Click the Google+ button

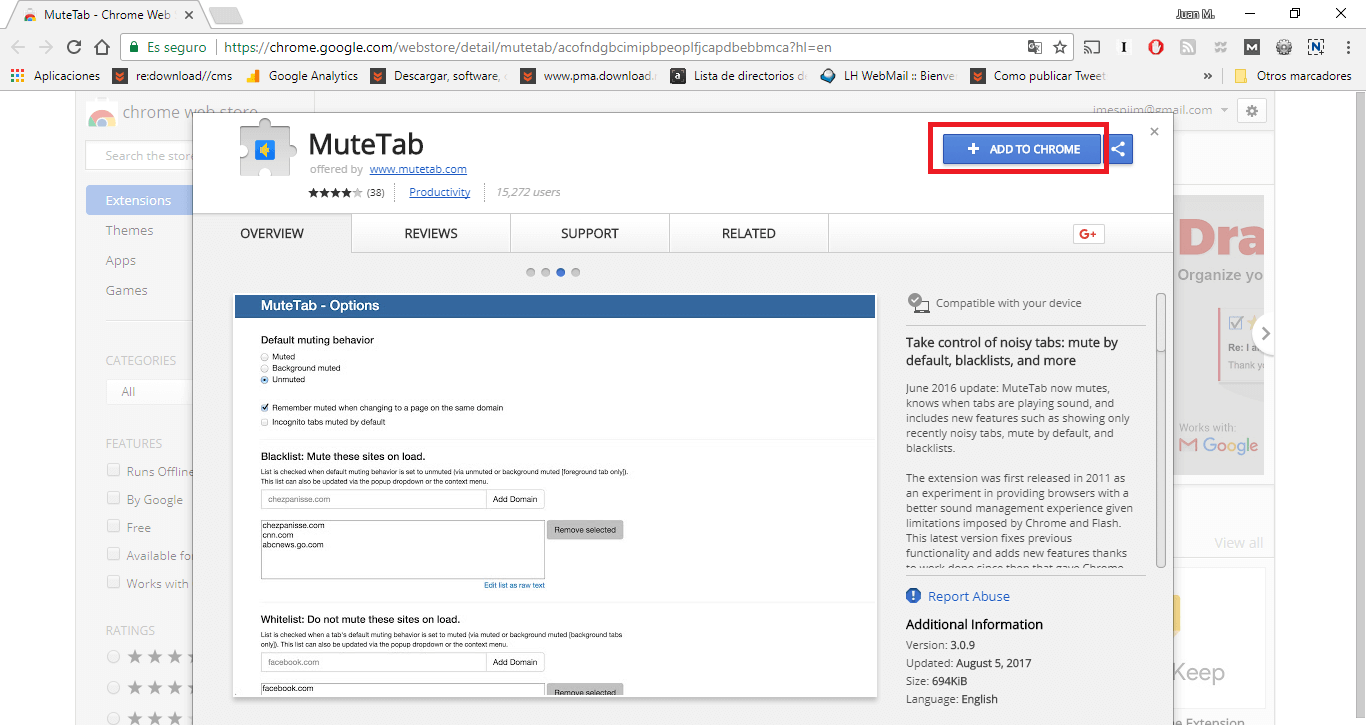click(x=1088, y=234)
